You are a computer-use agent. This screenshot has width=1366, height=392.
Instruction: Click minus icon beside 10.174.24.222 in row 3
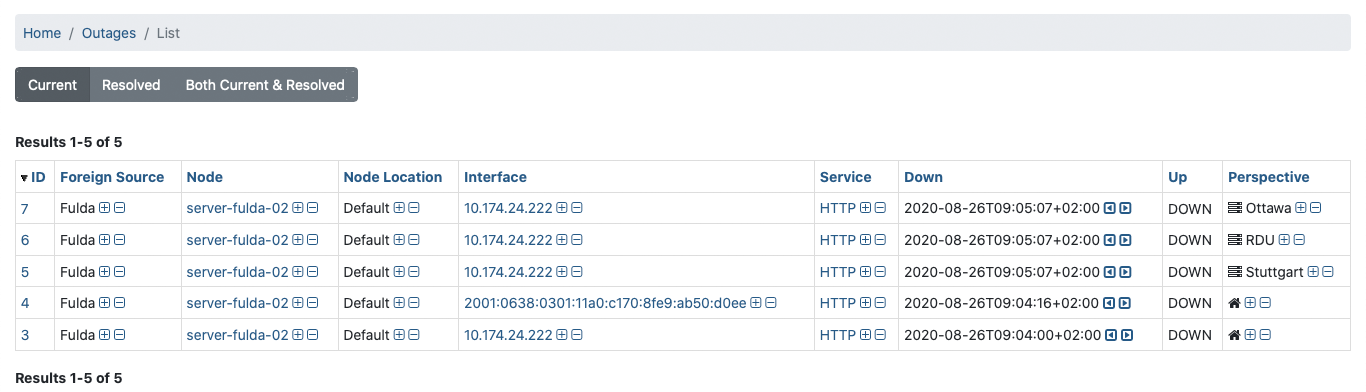pyautogui.click(x=577, y=335)
